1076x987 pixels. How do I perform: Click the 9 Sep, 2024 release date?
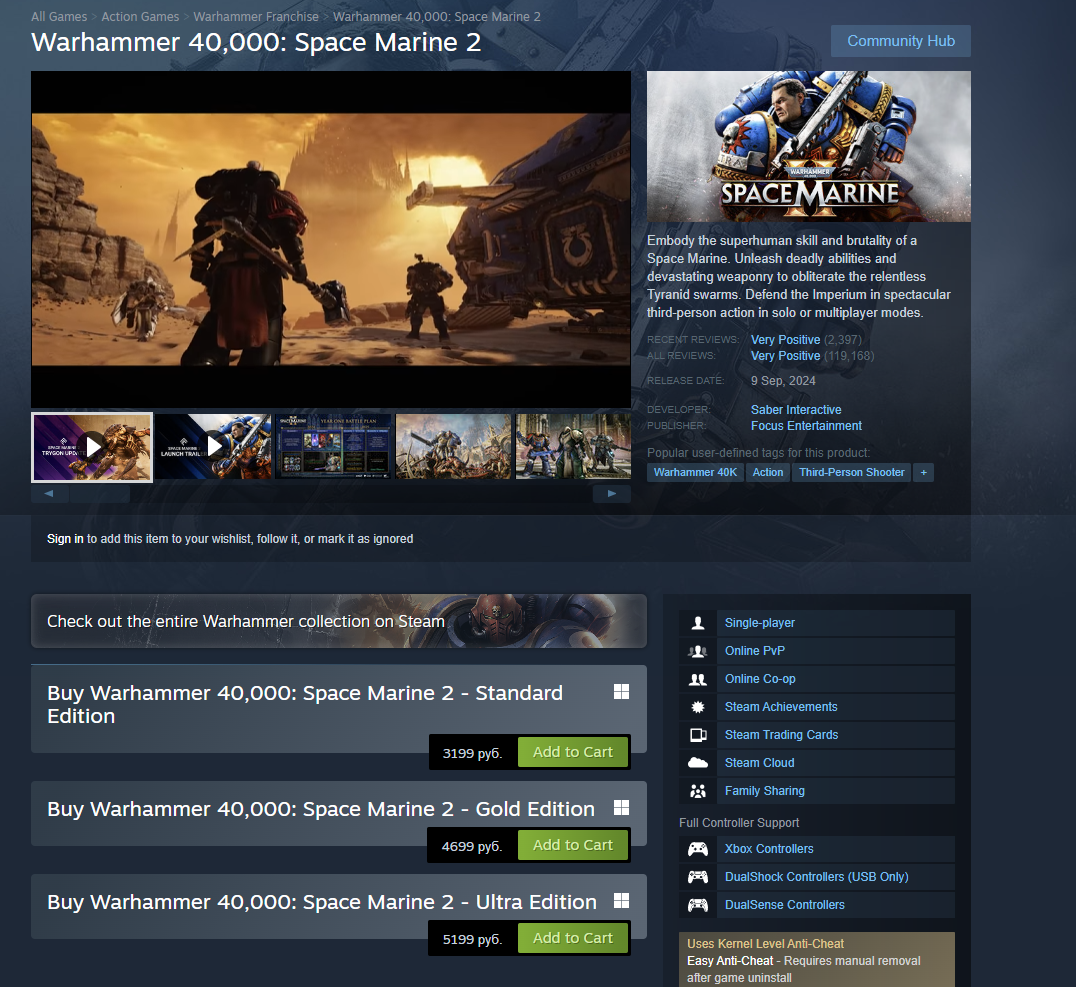click(783, 381)
